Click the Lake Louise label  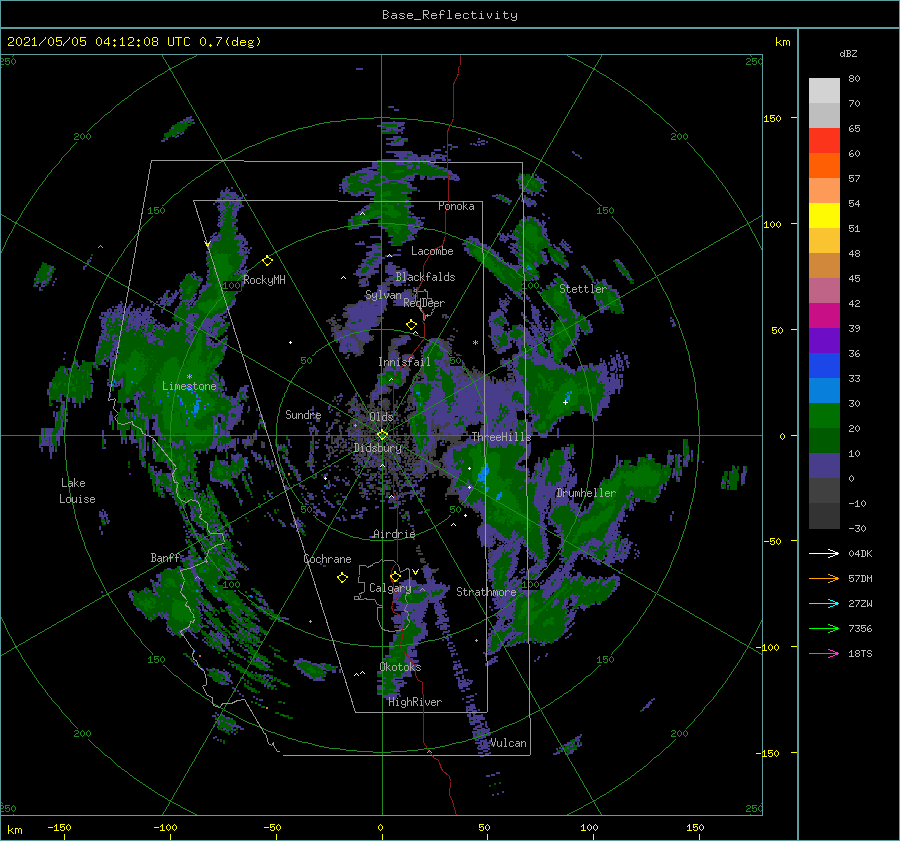coord(77,491)
